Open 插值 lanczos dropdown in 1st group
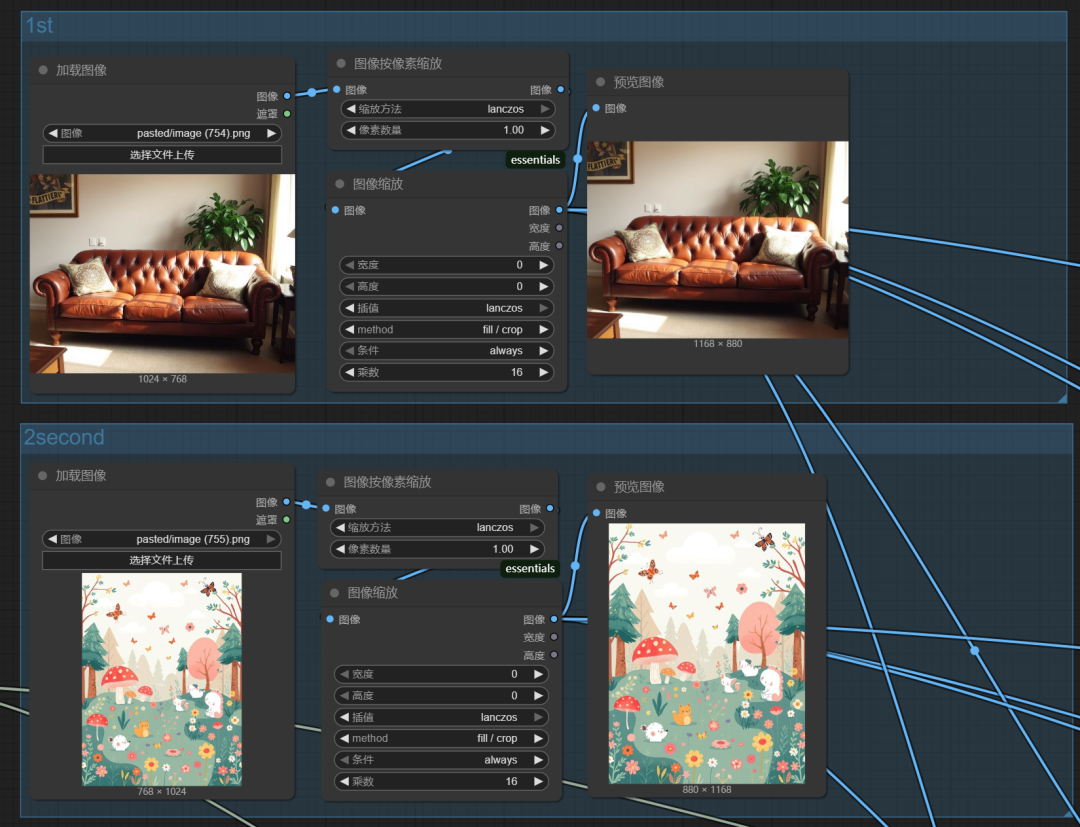Screen dimensions: 1080x827 click(446, 308)
